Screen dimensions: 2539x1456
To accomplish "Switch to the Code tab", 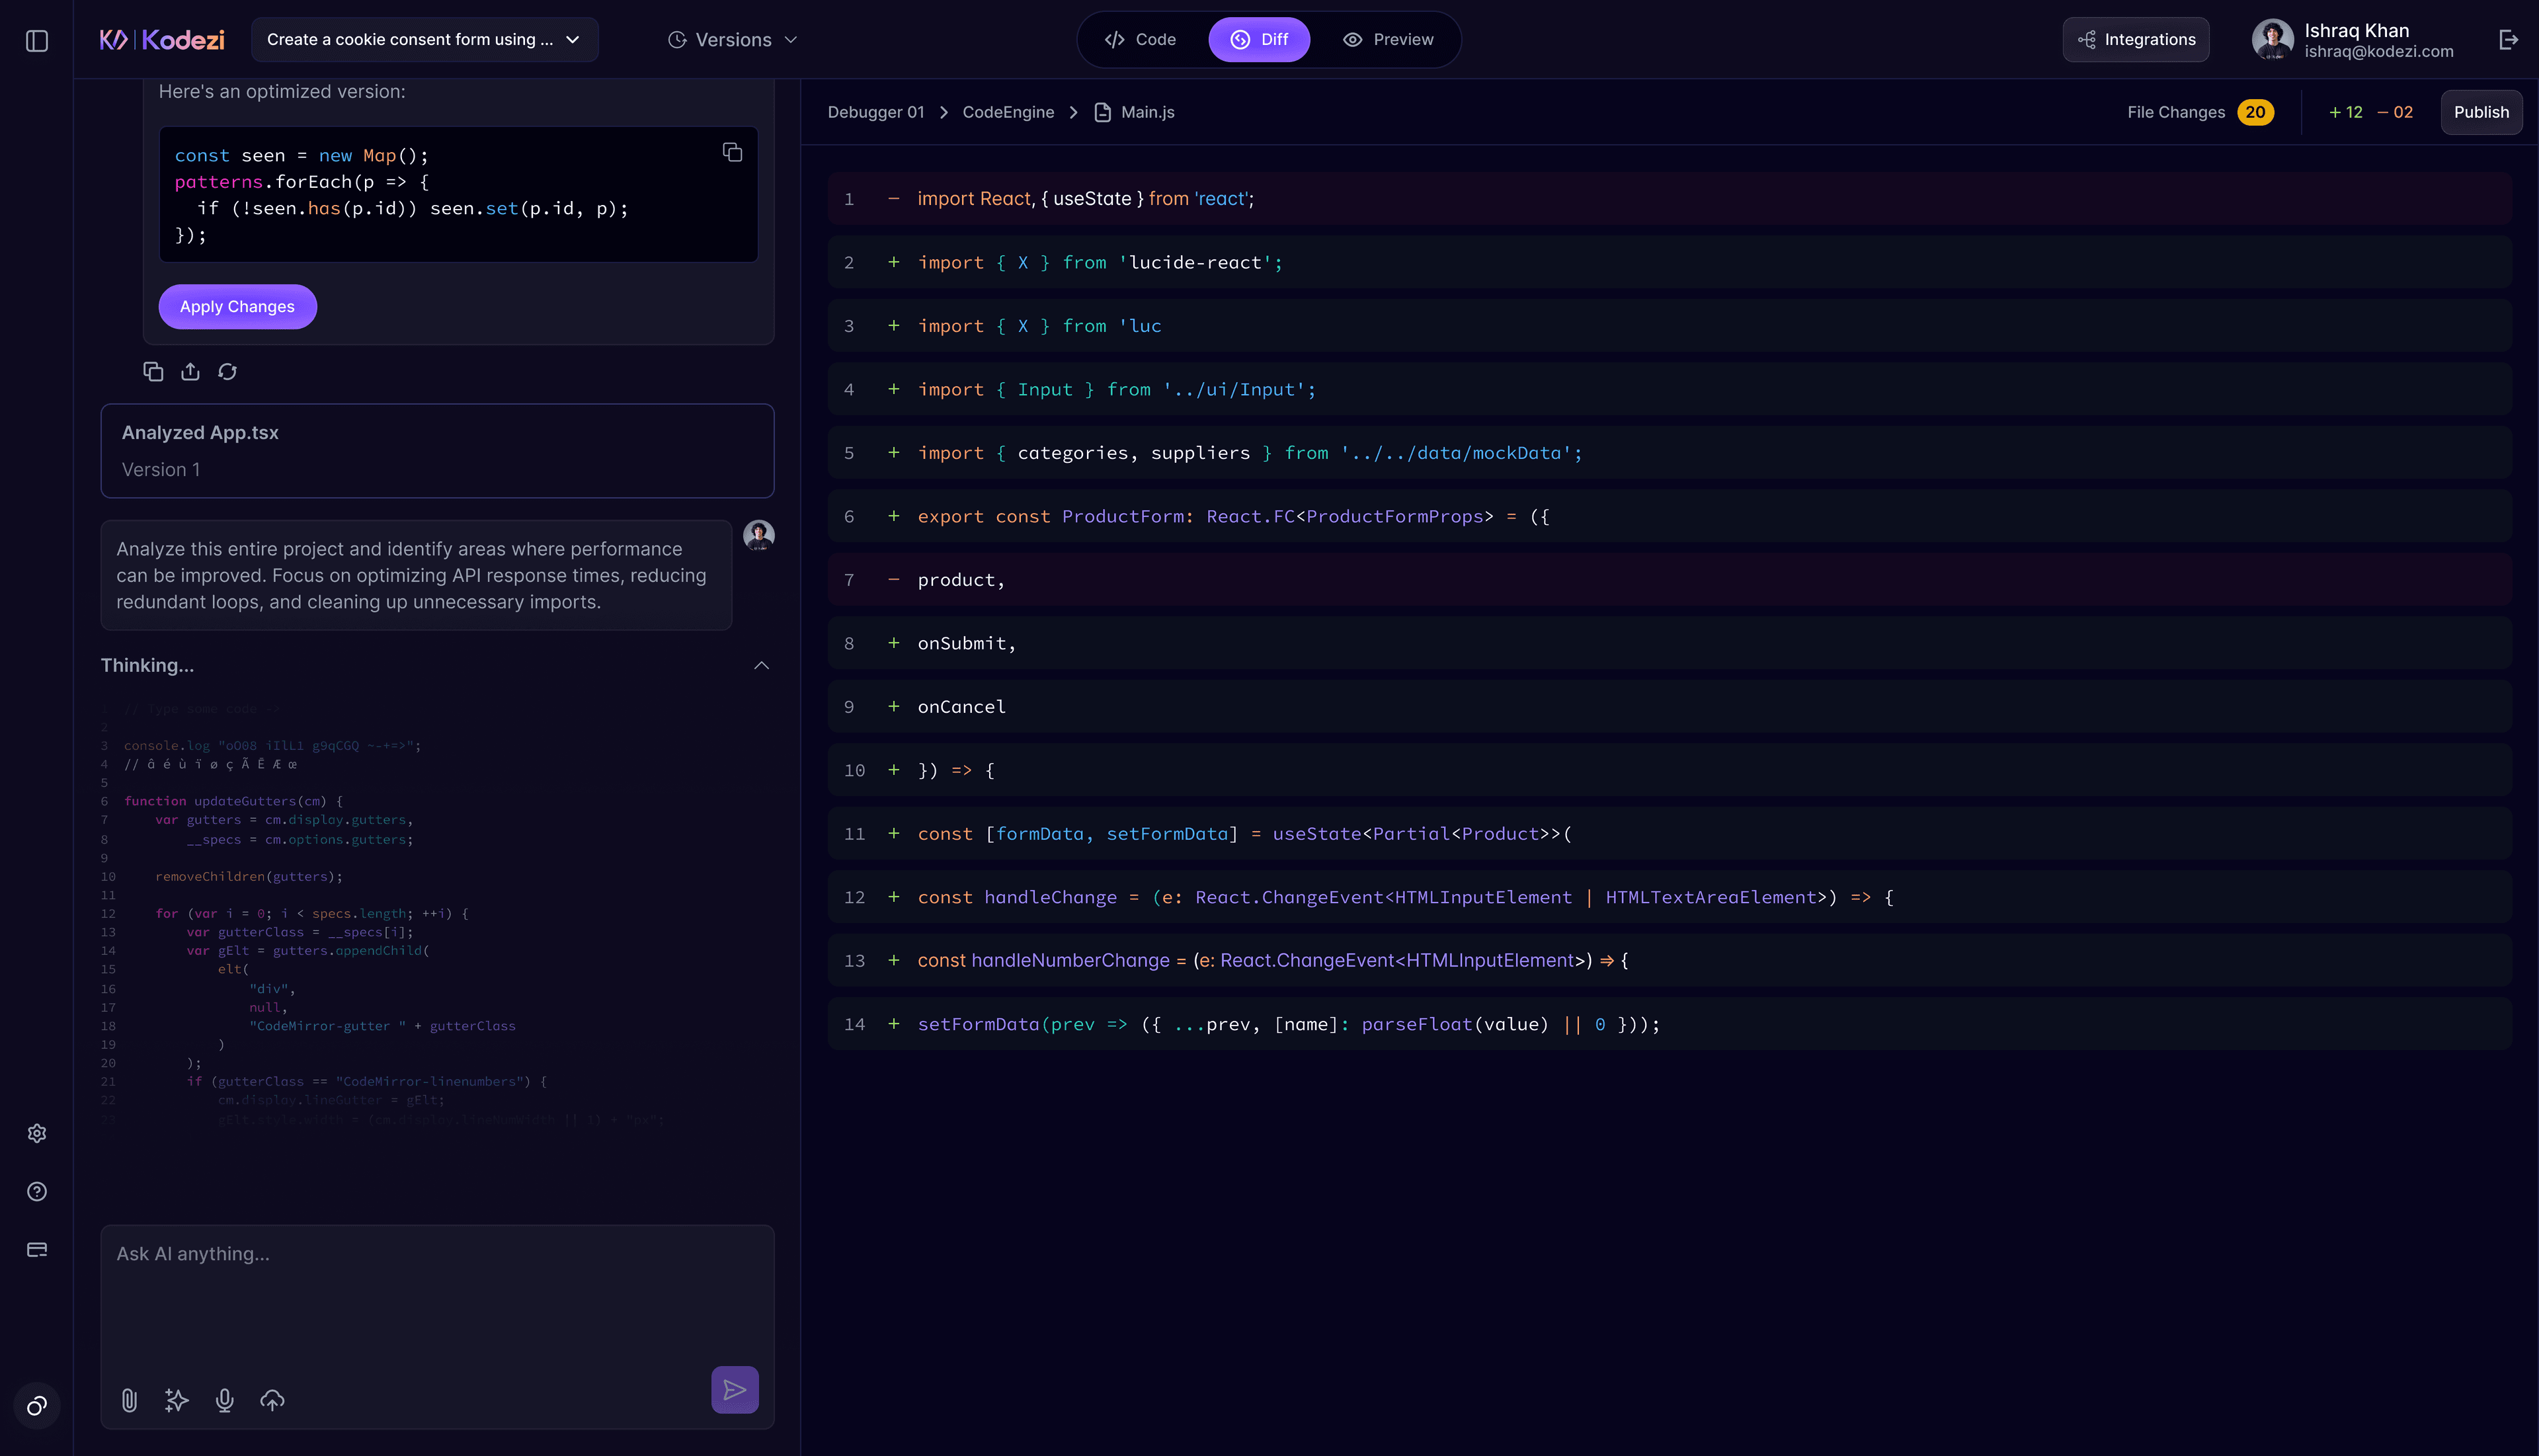I will (x=1140, y=40).
